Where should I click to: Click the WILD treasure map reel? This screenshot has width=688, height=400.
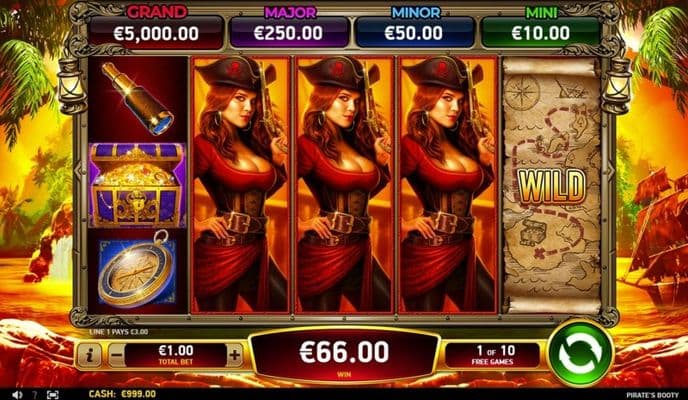tap(552, 185)
